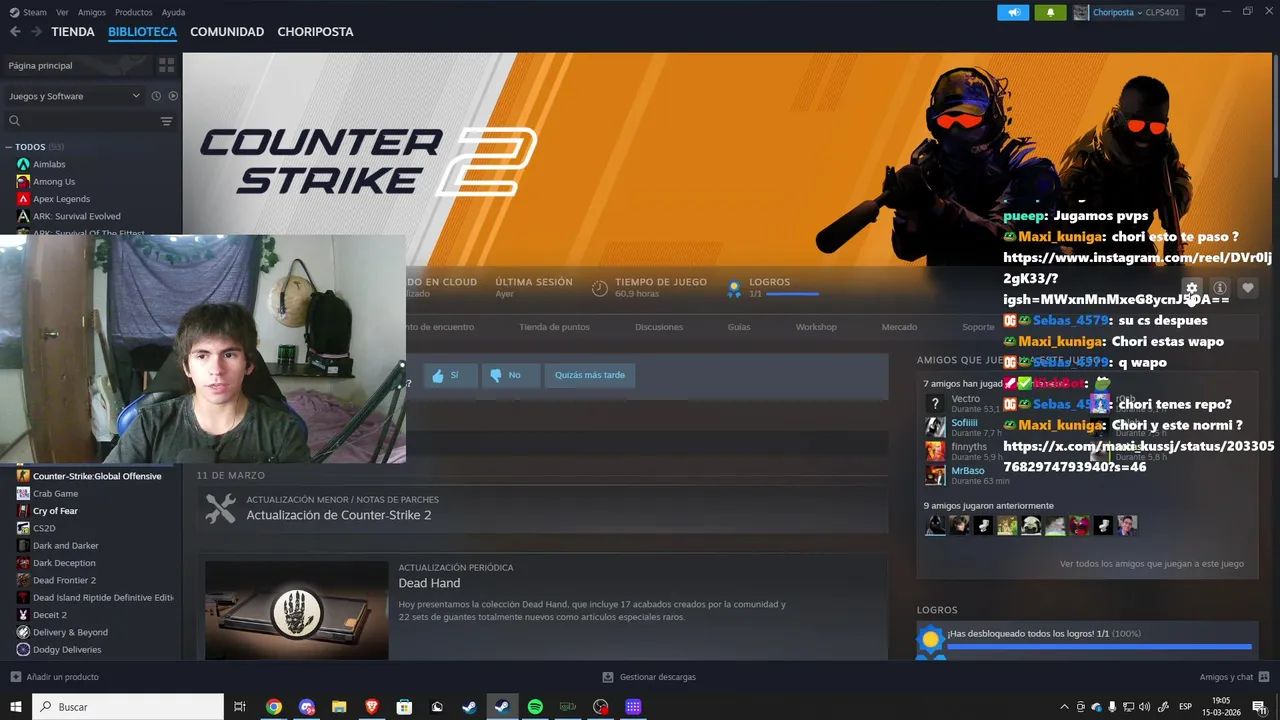
Task: Click Windows taskbar Buscar search box
Action: (128, 707)
